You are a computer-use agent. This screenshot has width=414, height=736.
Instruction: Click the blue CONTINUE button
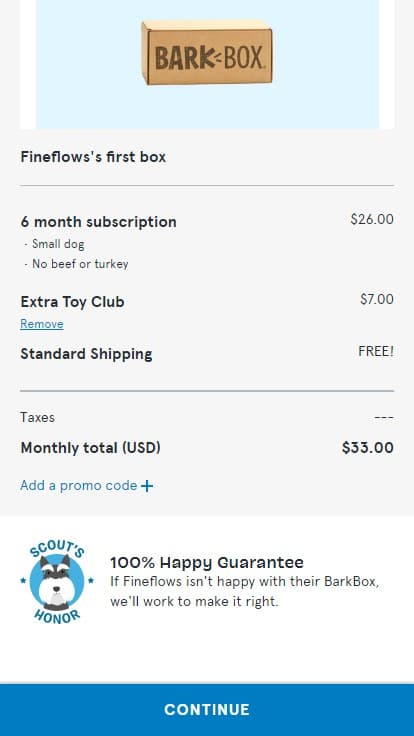point(207,710)
